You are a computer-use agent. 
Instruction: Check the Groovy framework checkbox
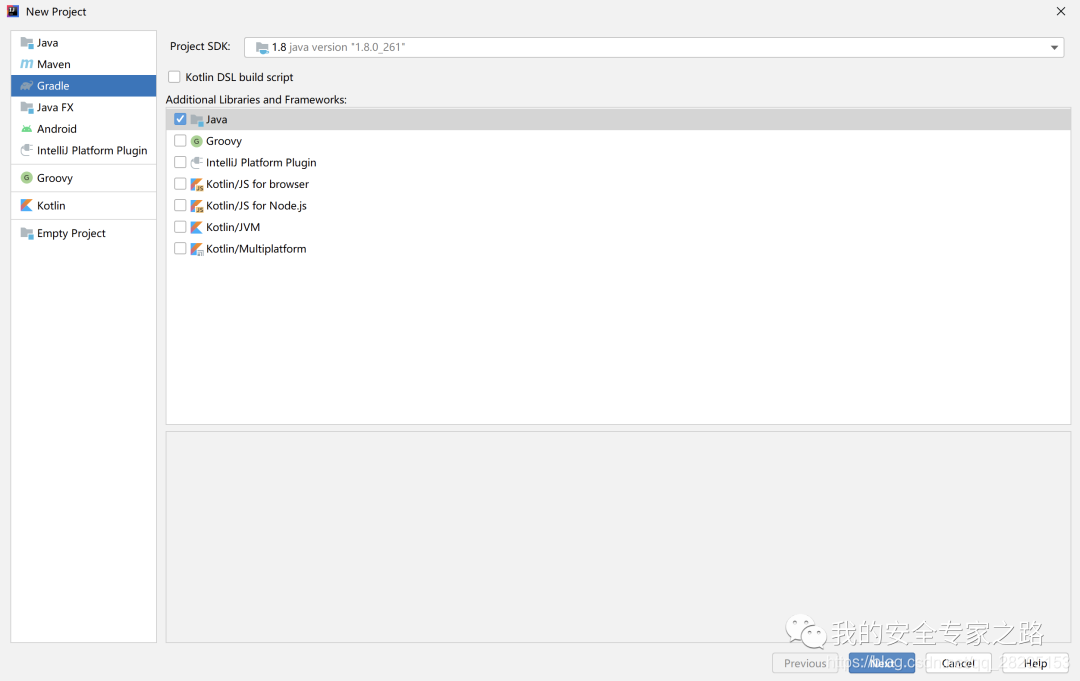tap(180, 140)
